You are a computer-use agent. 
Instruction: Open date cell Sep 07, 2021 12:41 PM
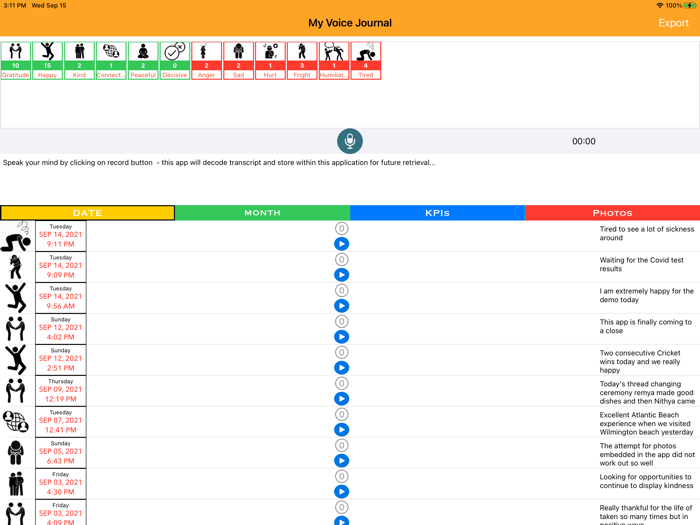61,422
